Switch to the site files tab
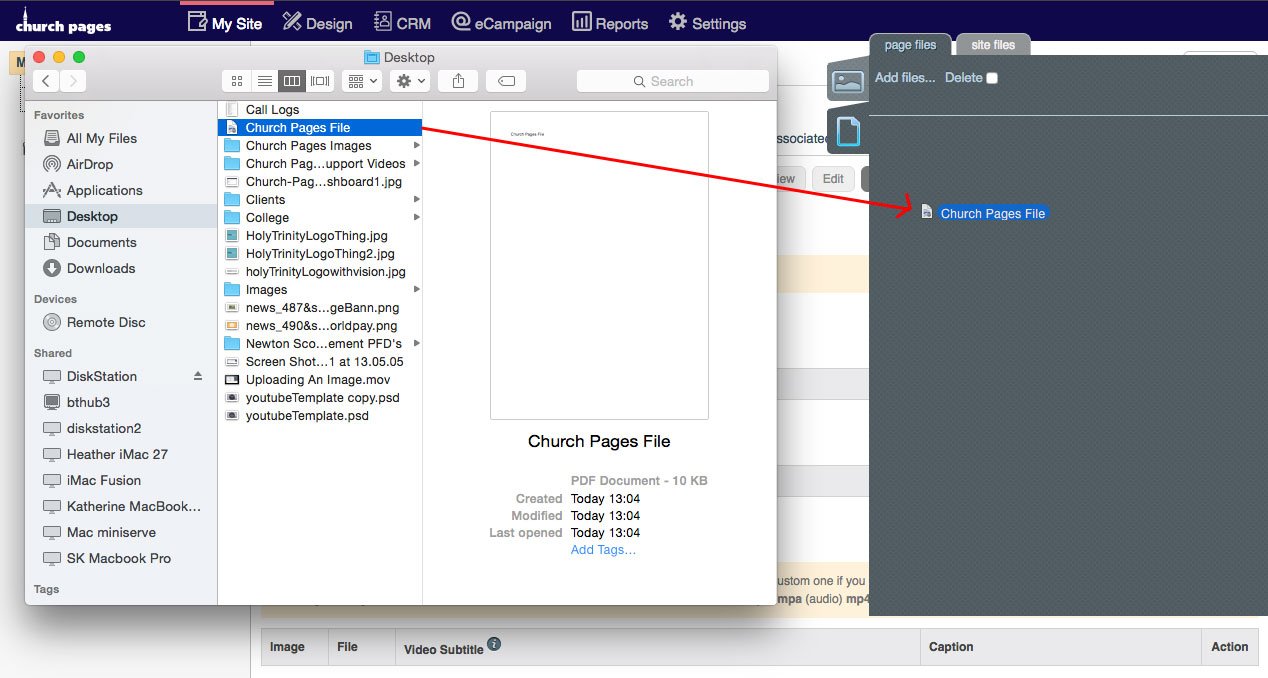 [993, 45]
